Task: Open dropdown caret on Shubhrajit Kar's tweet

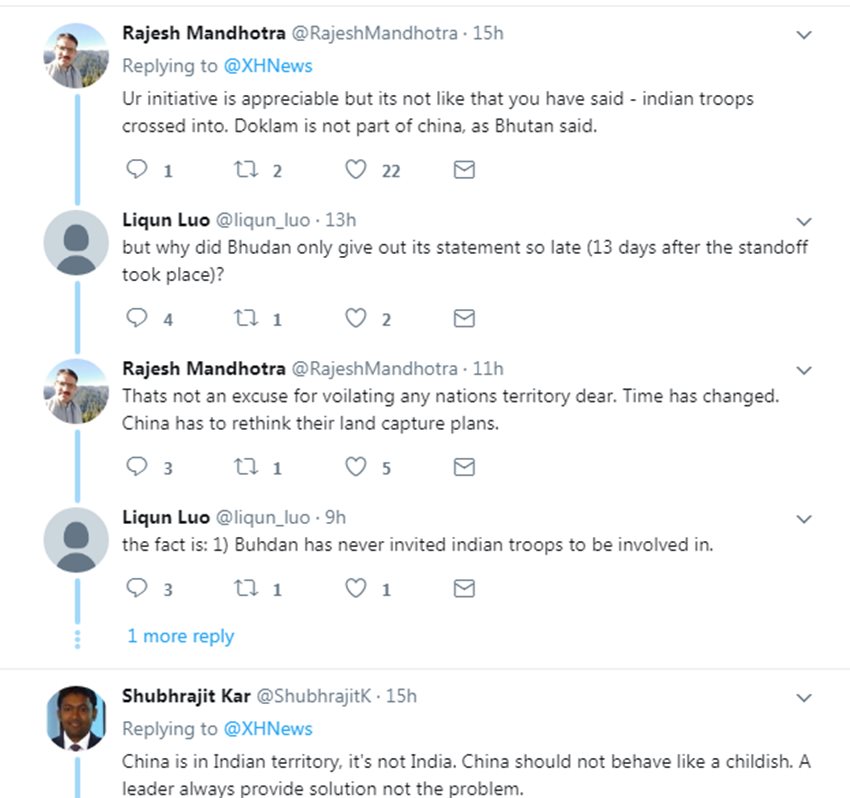Action: (804, 697)
